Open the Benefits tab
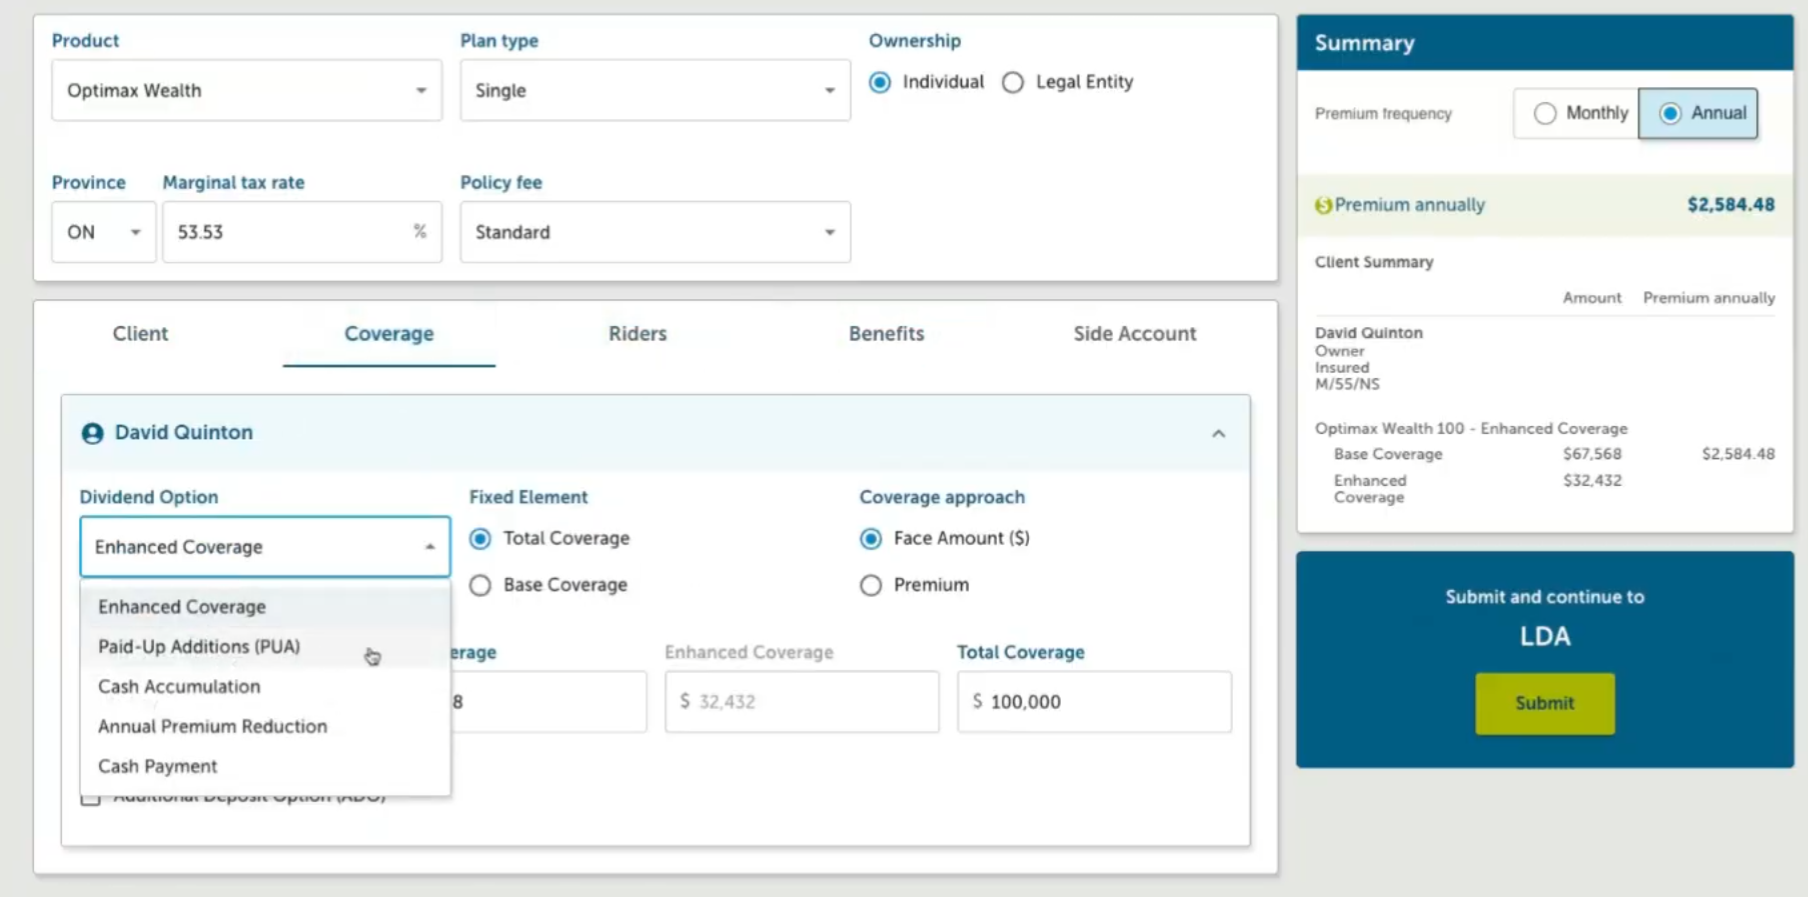The height and width of the screenshot is (897, 1808). 887,334
